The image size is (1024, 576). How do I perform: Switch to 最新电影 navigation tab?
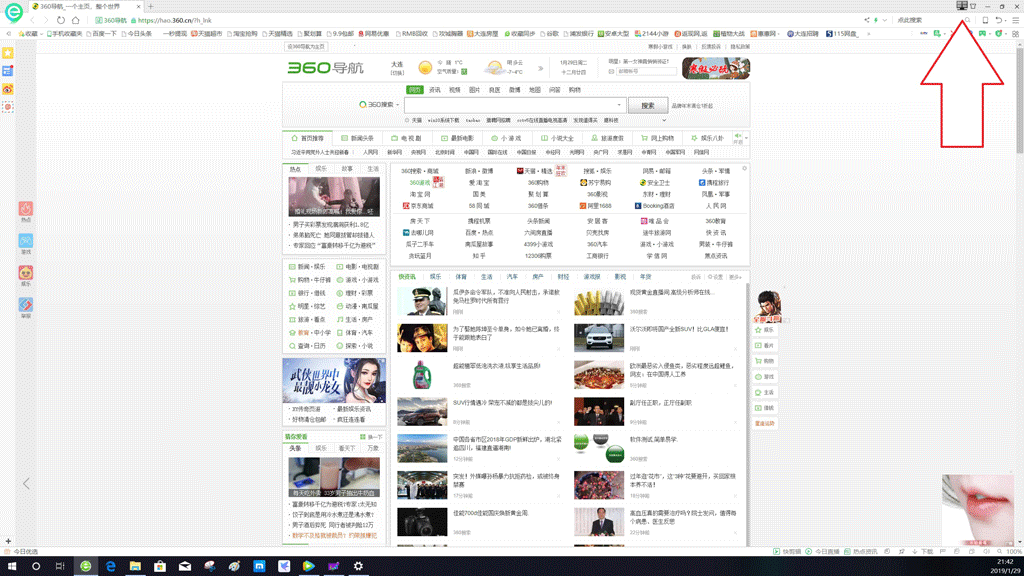tap(456, 138)
